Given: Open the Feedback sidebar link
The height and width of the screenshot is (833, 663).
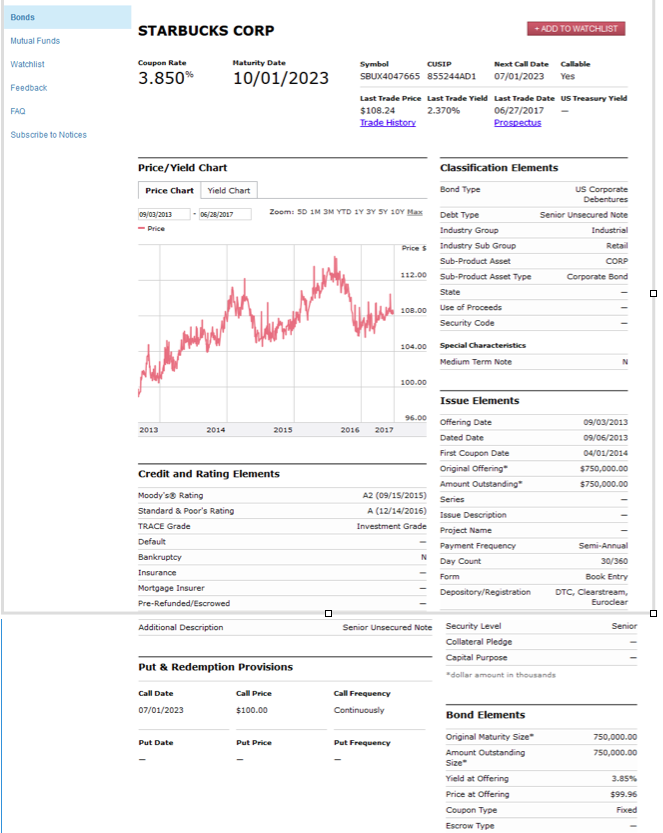Looking at the screenshot, I should click(29, 88).
